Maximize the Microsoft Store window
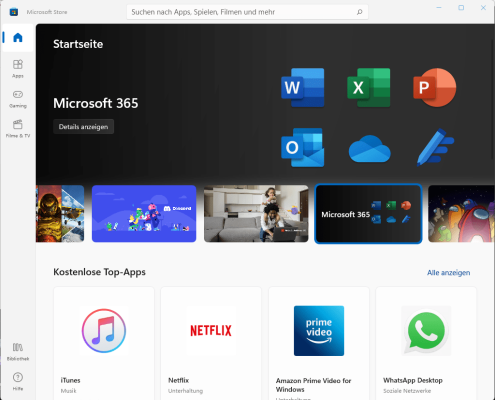495x400 pixels. [x=461, y=8]
